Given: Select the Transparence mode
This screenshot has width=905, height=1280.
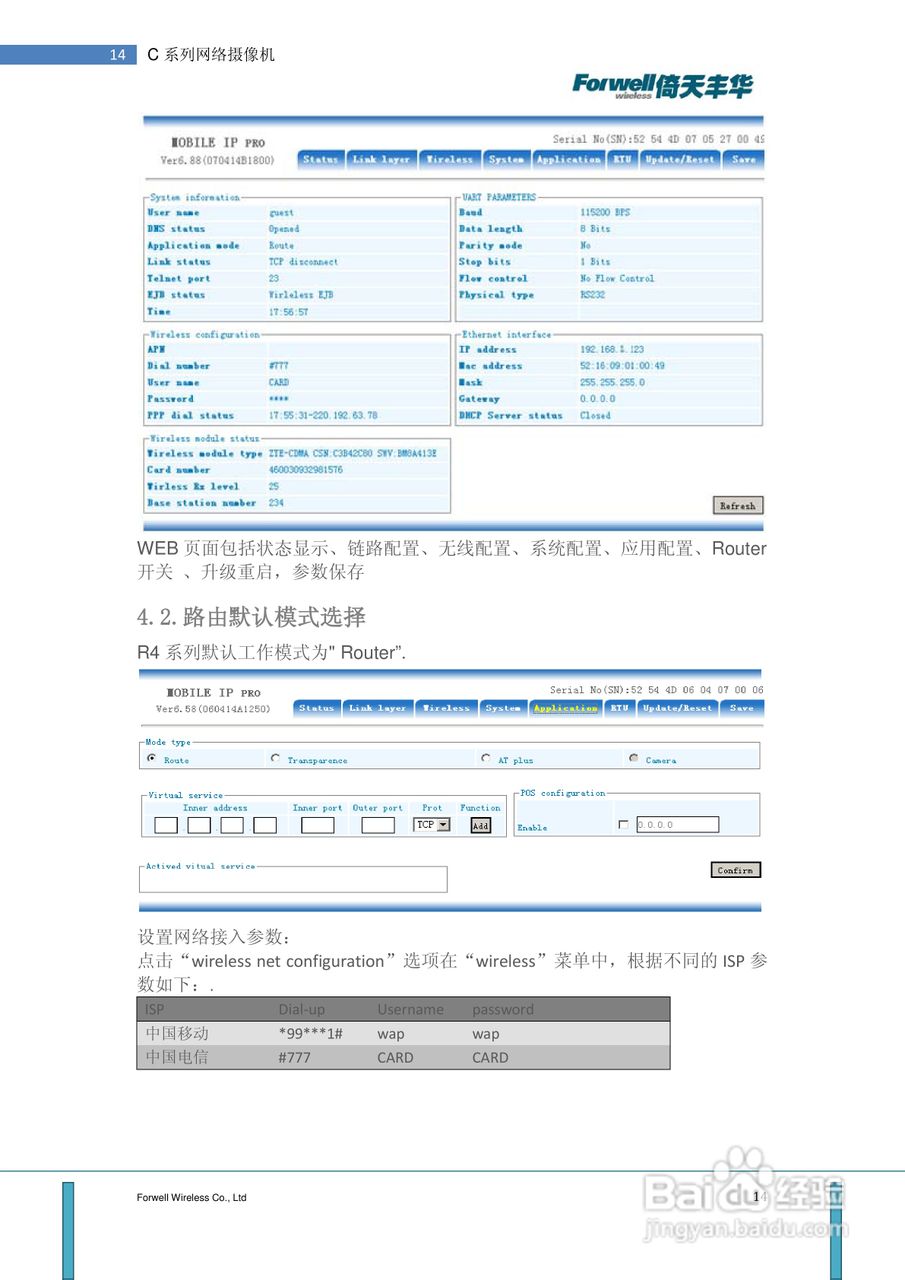Looking at the screenshot, I should (274, 761).
